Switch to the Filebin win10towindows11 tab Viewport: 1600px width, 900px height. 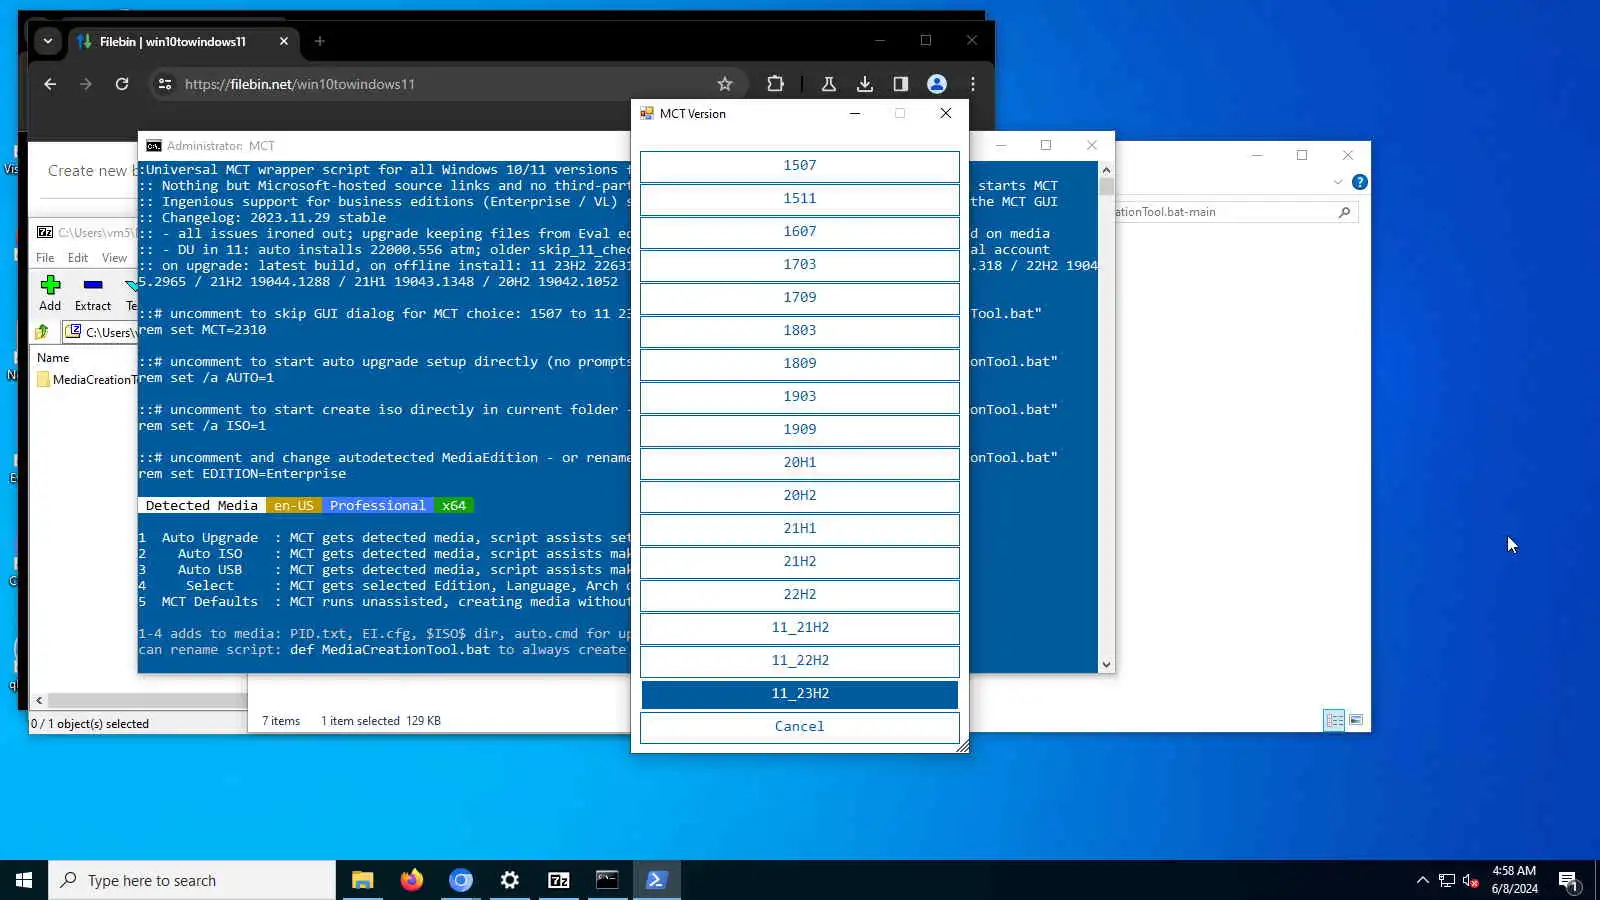coord(172,41)
